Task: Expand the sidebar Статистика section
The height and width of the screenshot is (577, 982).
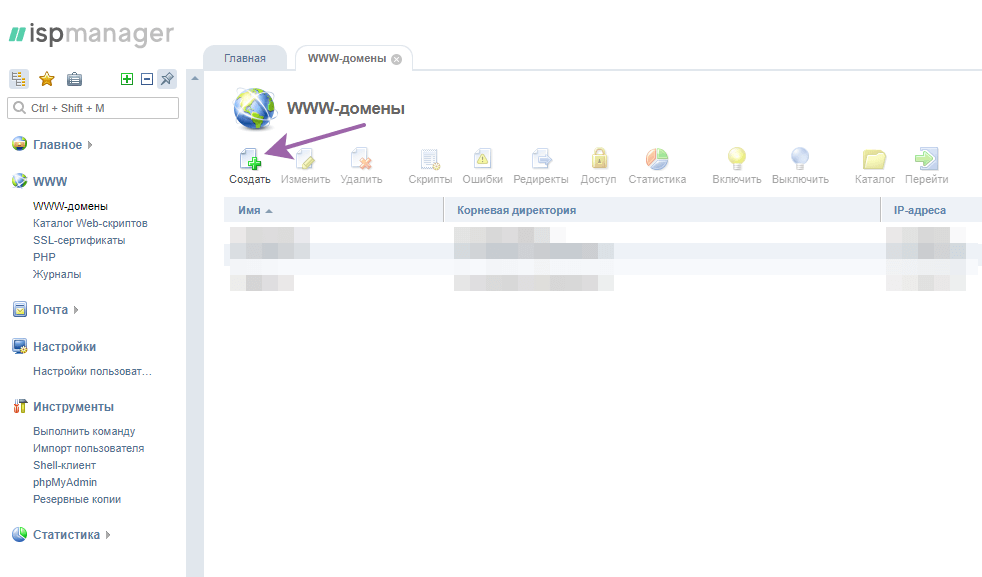Action: point(66,535)
